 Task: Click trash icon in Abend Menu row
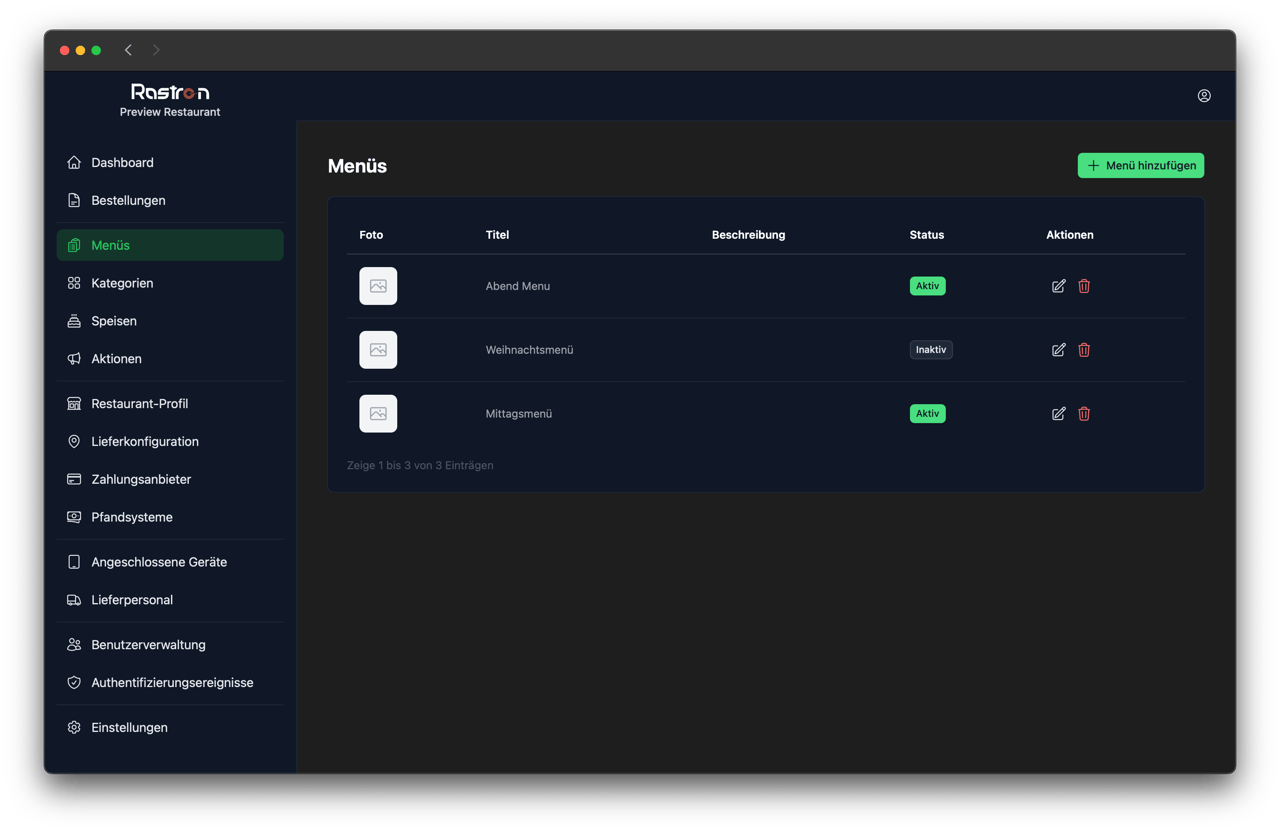click(1084, 286)
